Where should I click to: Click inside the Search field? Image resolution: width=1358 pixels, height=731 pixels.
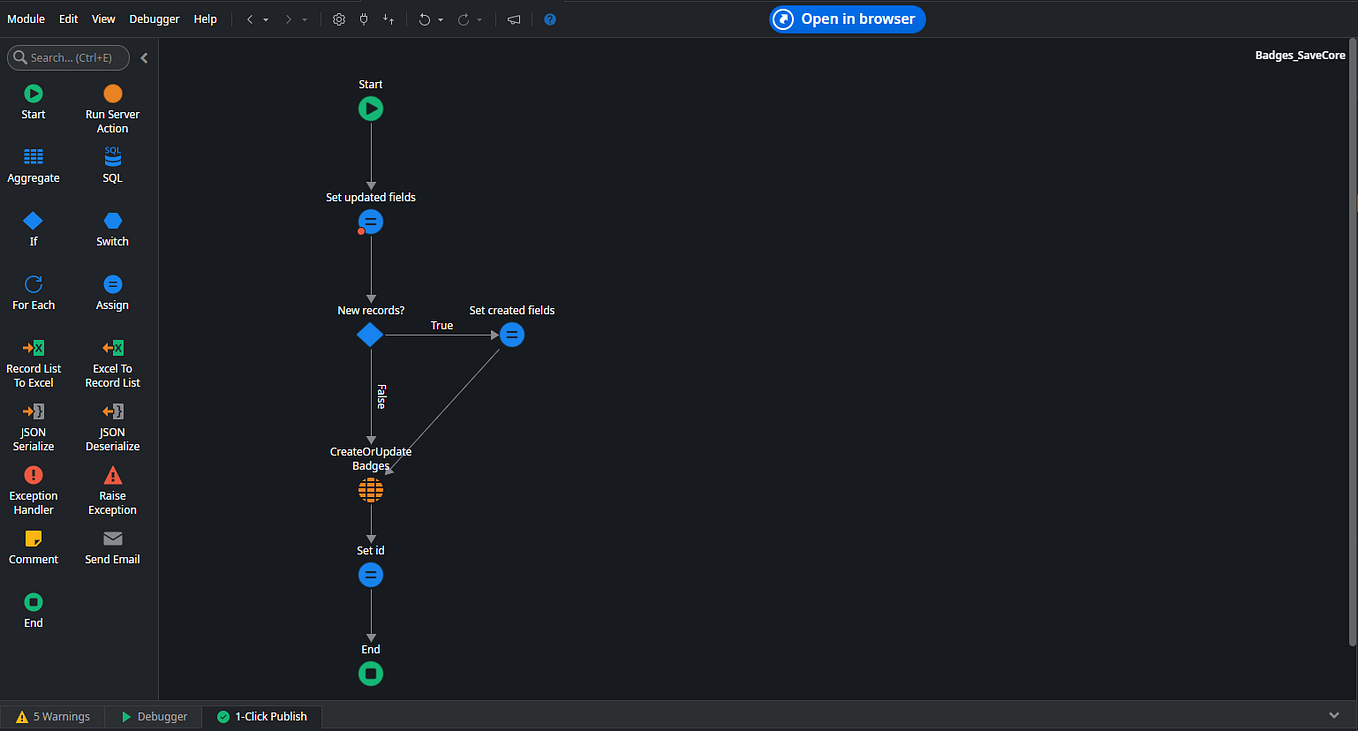click(68, 57)
